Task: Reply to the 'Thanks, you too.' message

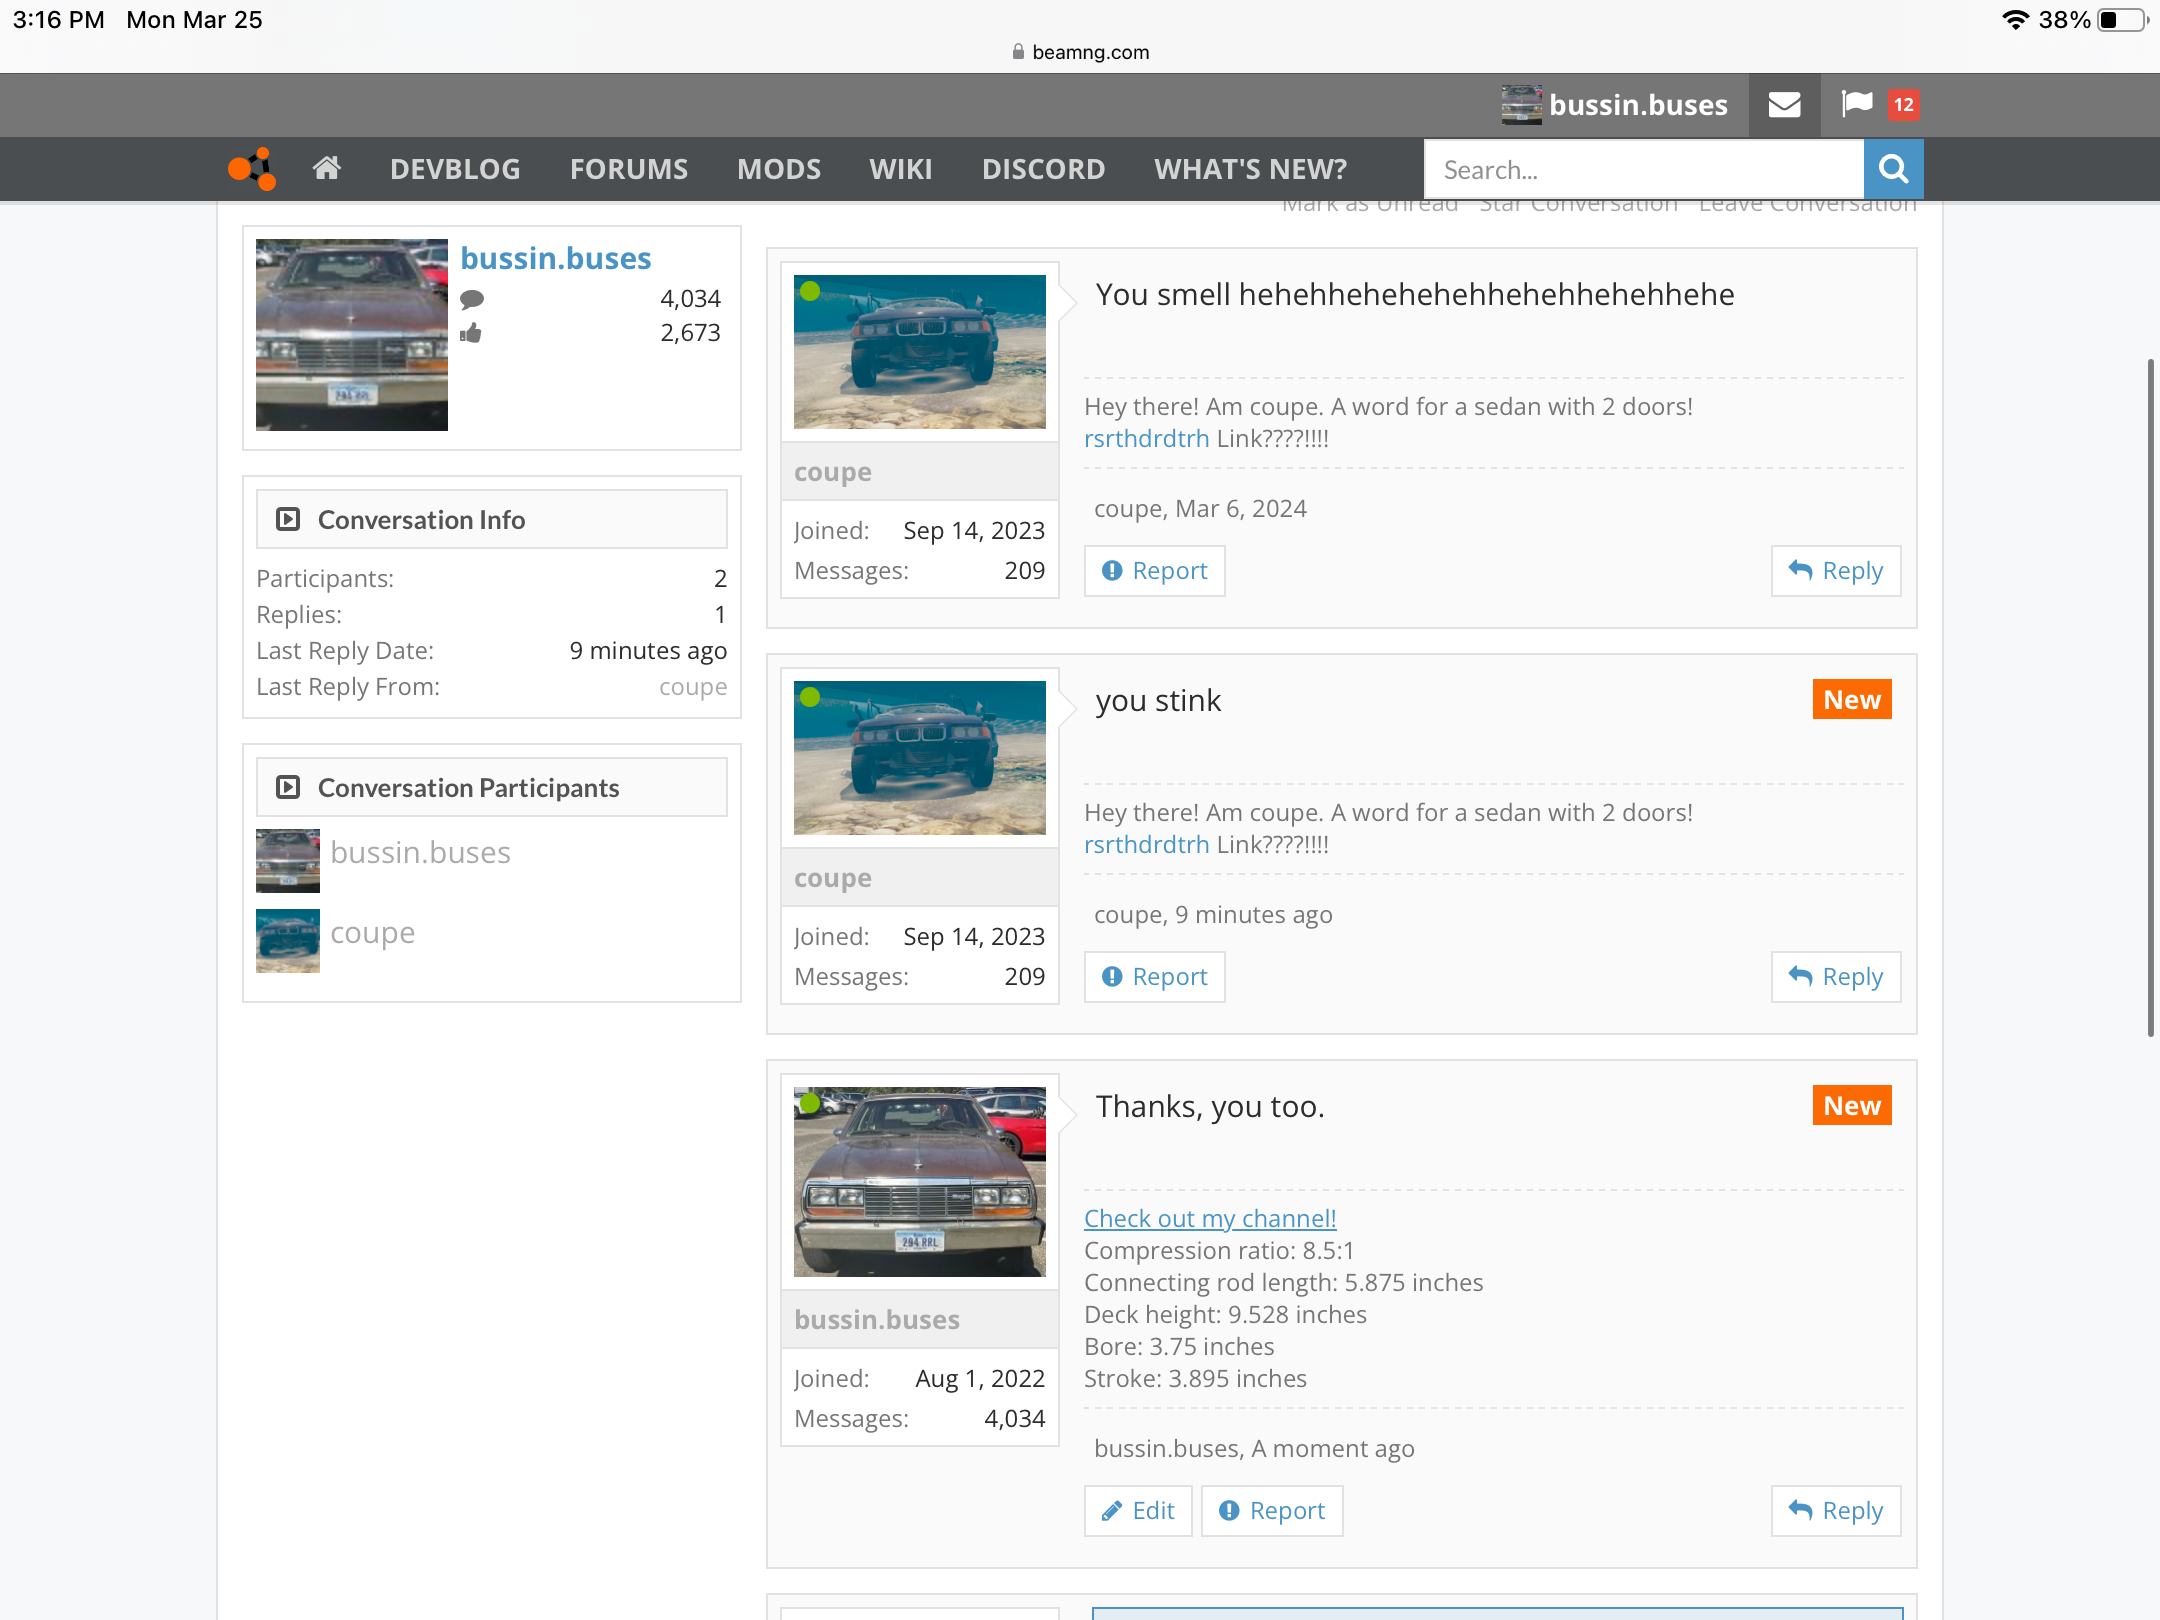Action: click(1836, 1511)
